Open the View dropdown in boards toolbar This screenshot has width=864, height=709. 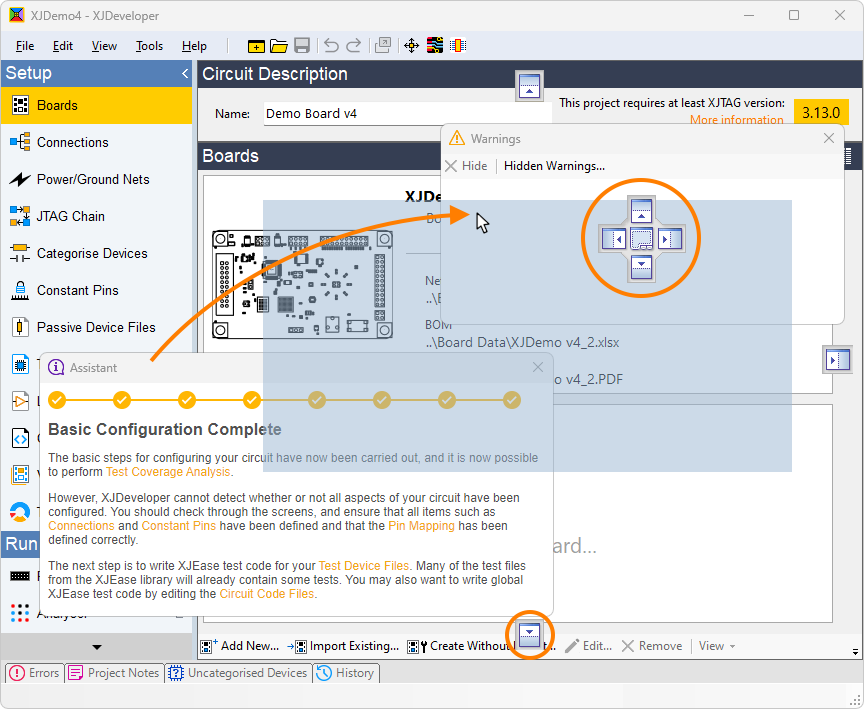[716, 646]
